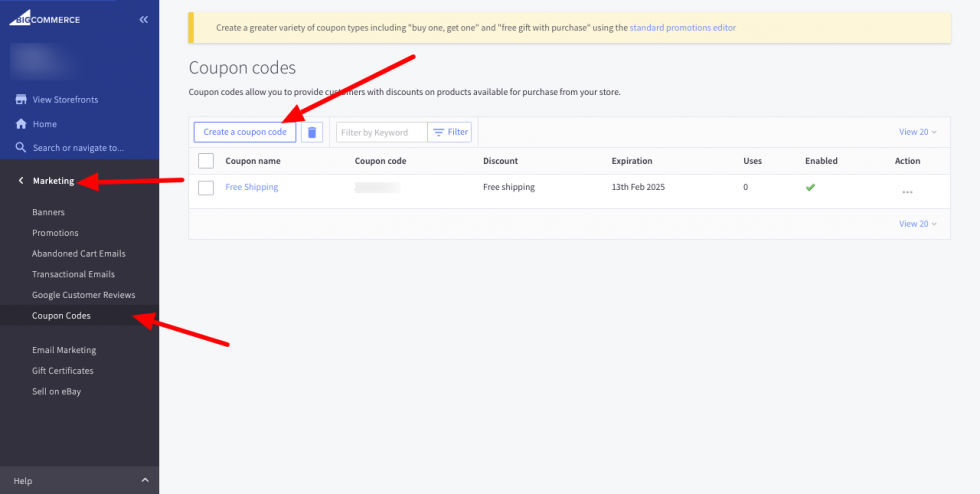980x494 pixels.
Task: Click the Filter button with funnel icon
Action: [450, 132]
